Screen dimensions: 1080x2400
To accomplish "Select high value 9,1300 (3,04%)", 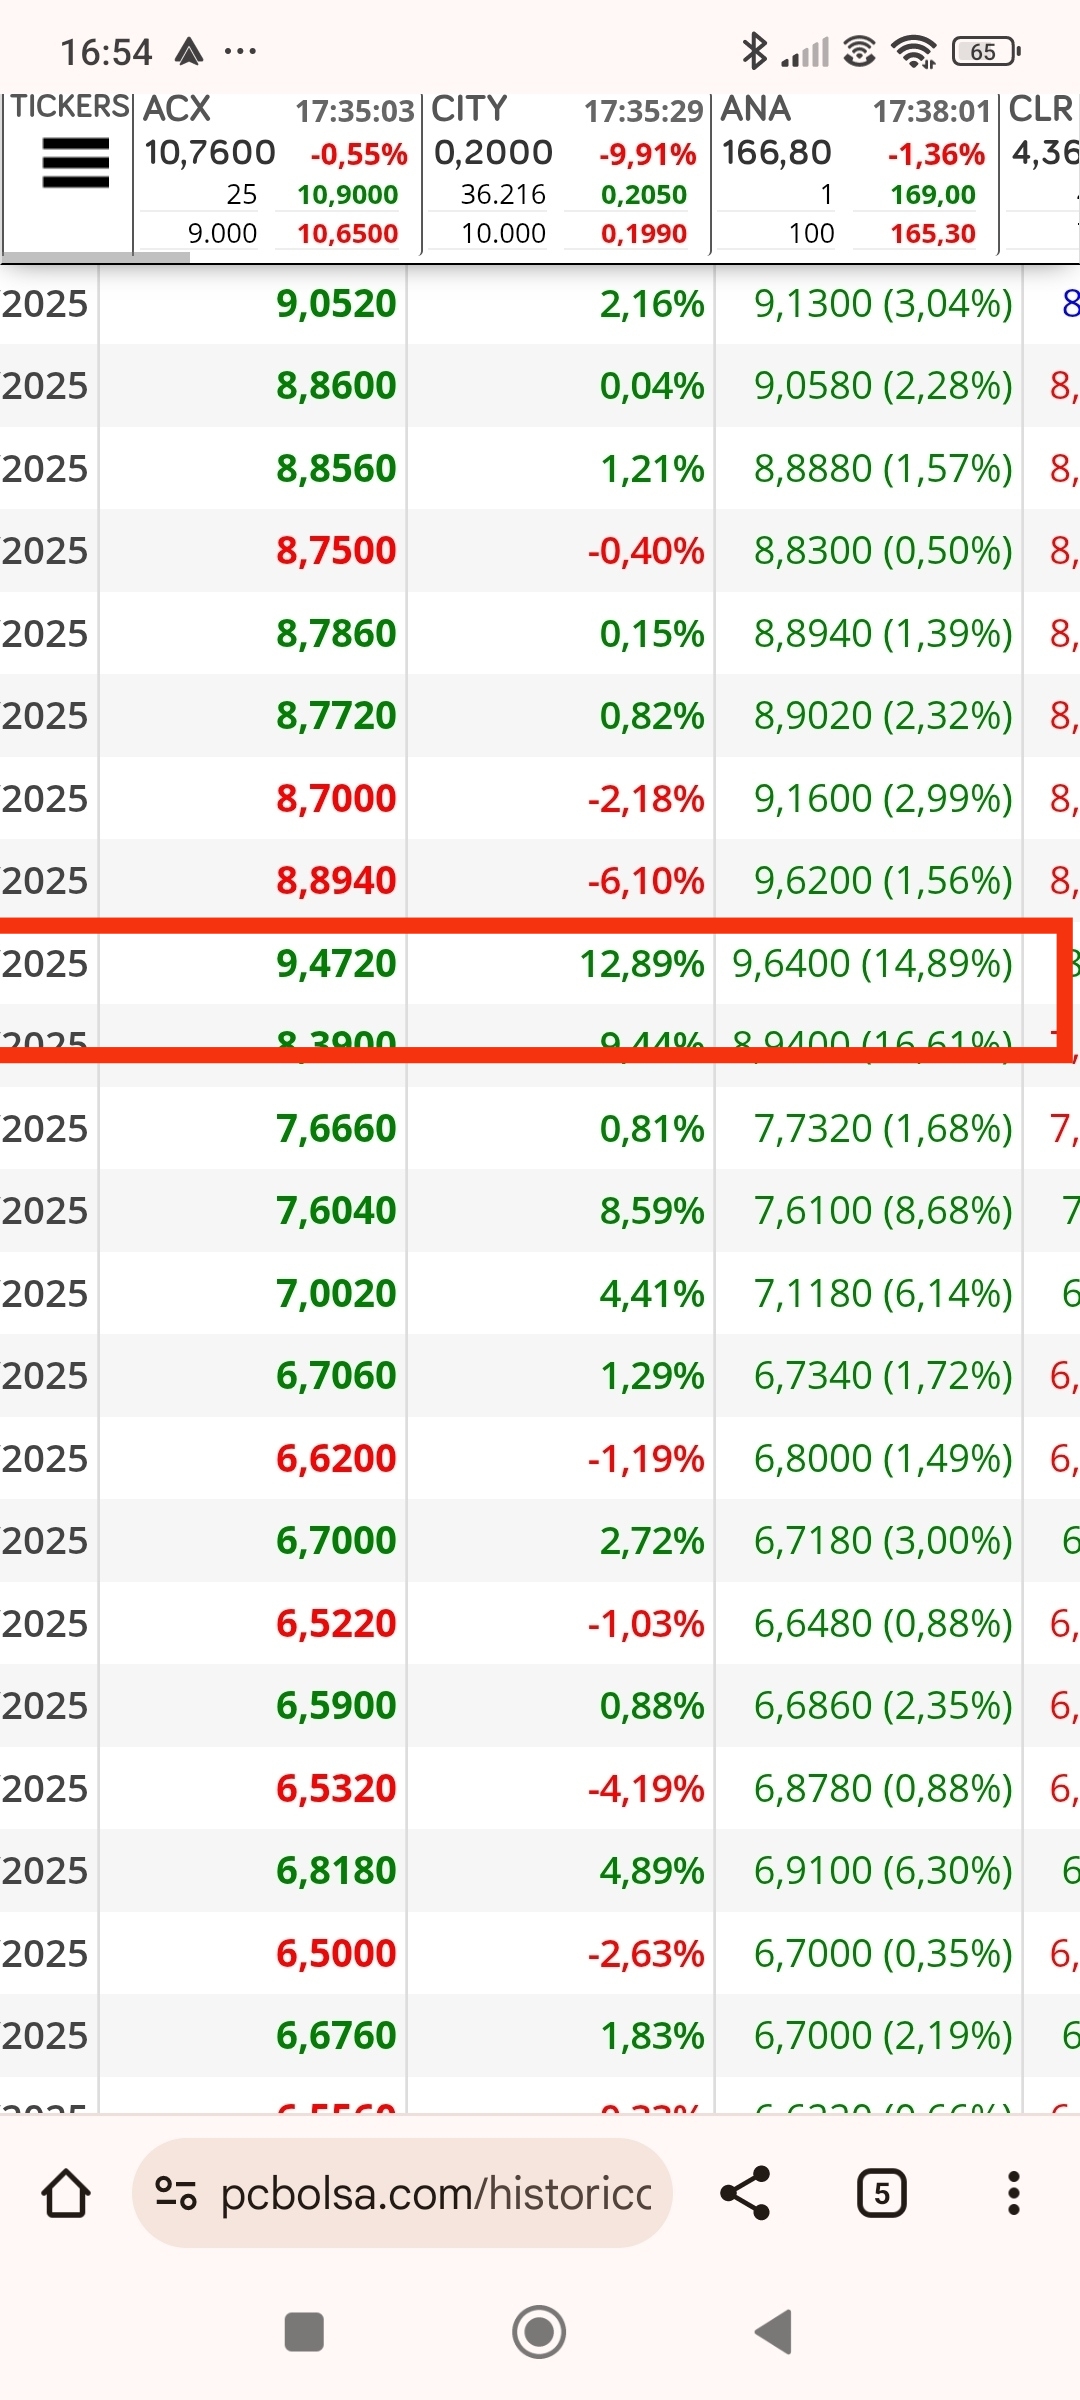I will point(883,303).
